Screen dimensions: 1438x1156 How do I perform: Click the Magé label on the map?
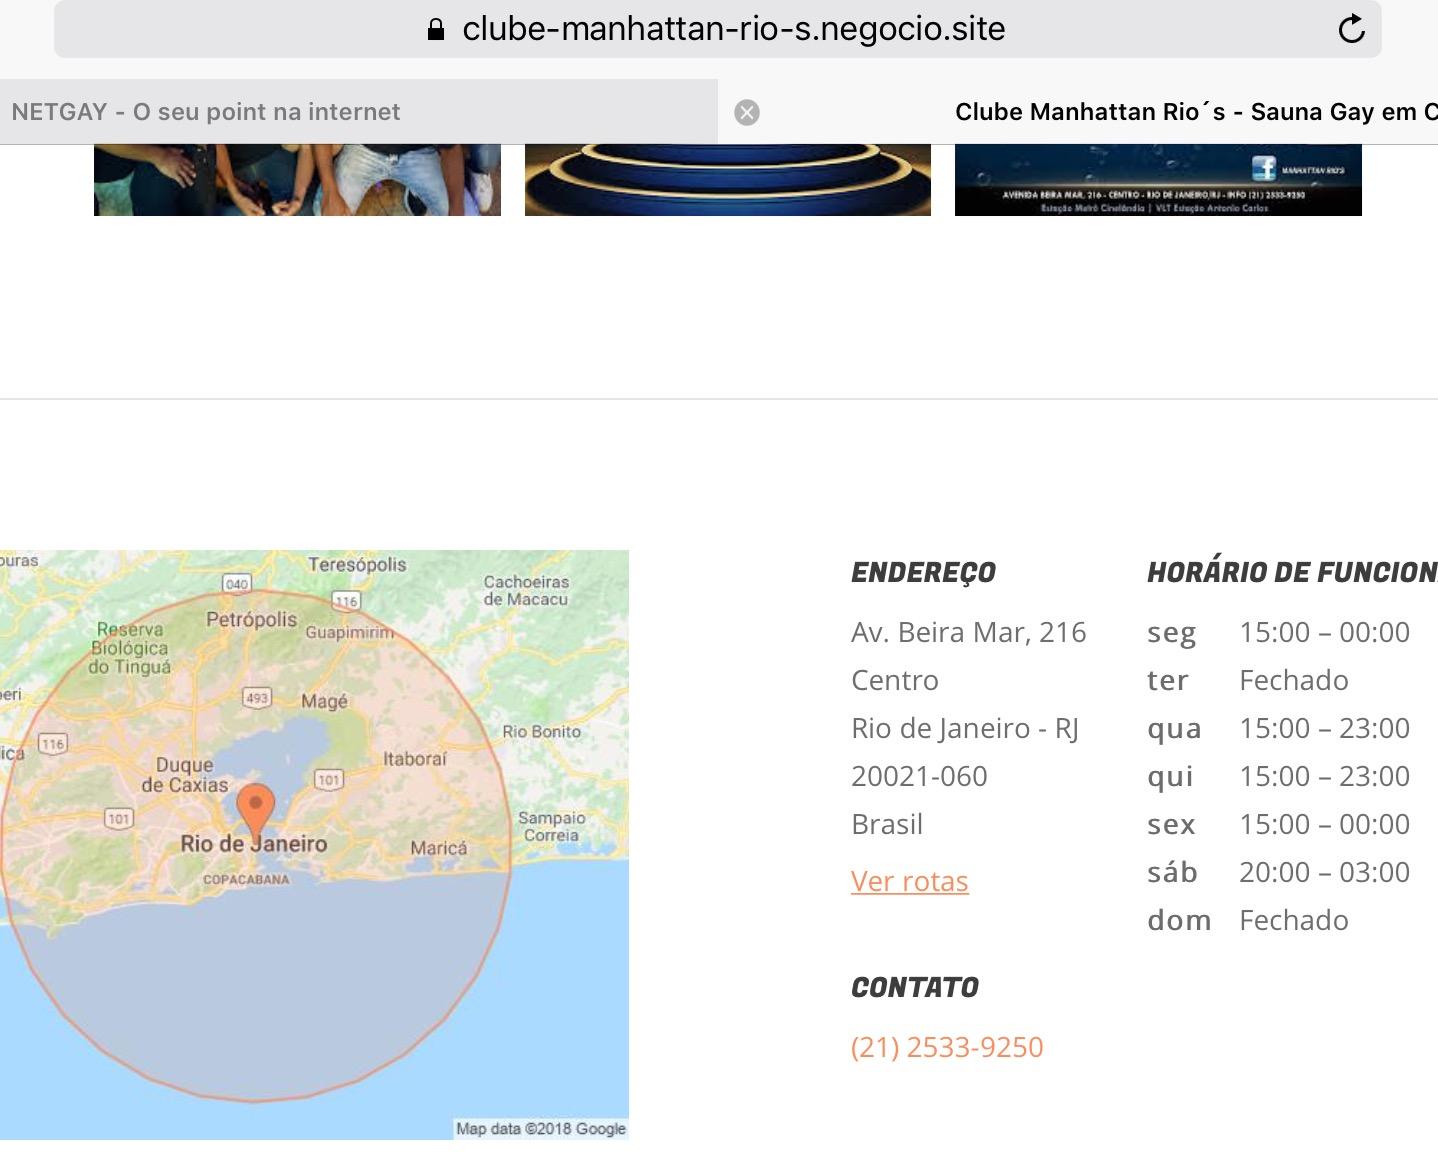pos(324,701)
